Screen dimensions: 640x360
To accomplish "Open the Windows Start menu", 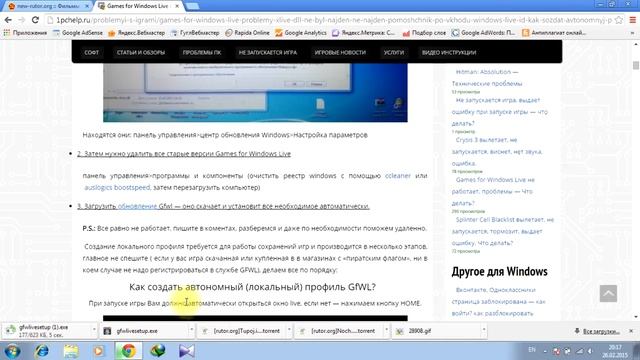I will (x=12, y=351).
